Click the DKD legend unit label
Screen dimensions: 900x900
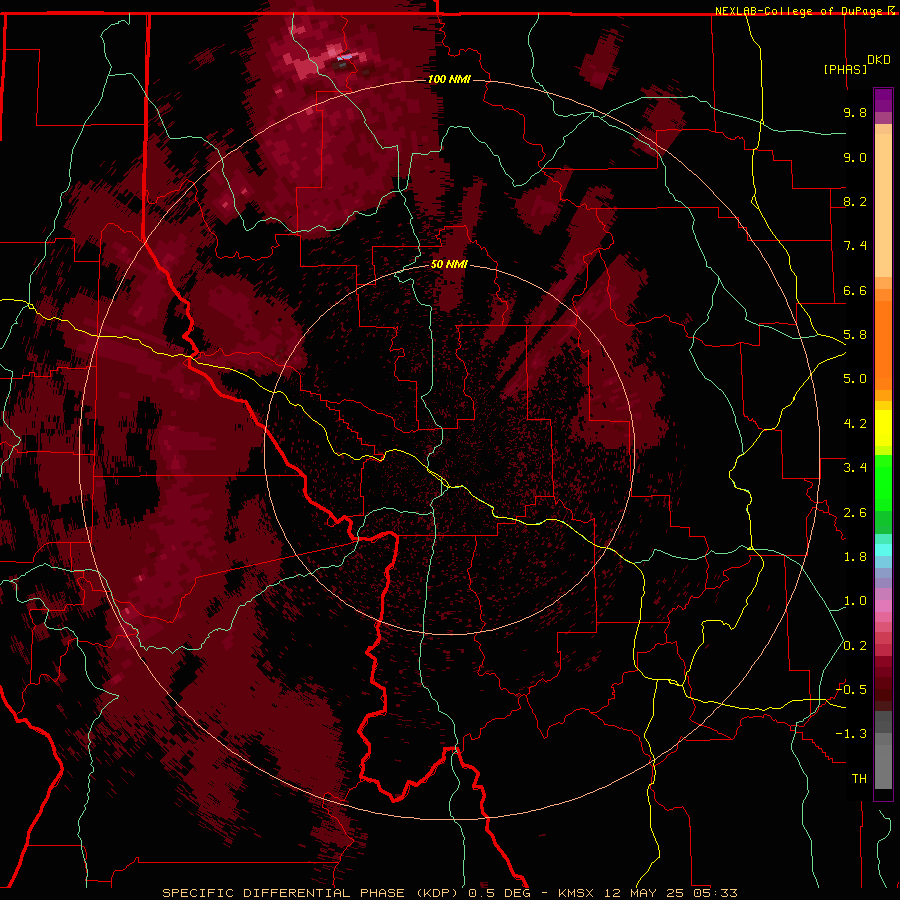(x=879, y=59)
